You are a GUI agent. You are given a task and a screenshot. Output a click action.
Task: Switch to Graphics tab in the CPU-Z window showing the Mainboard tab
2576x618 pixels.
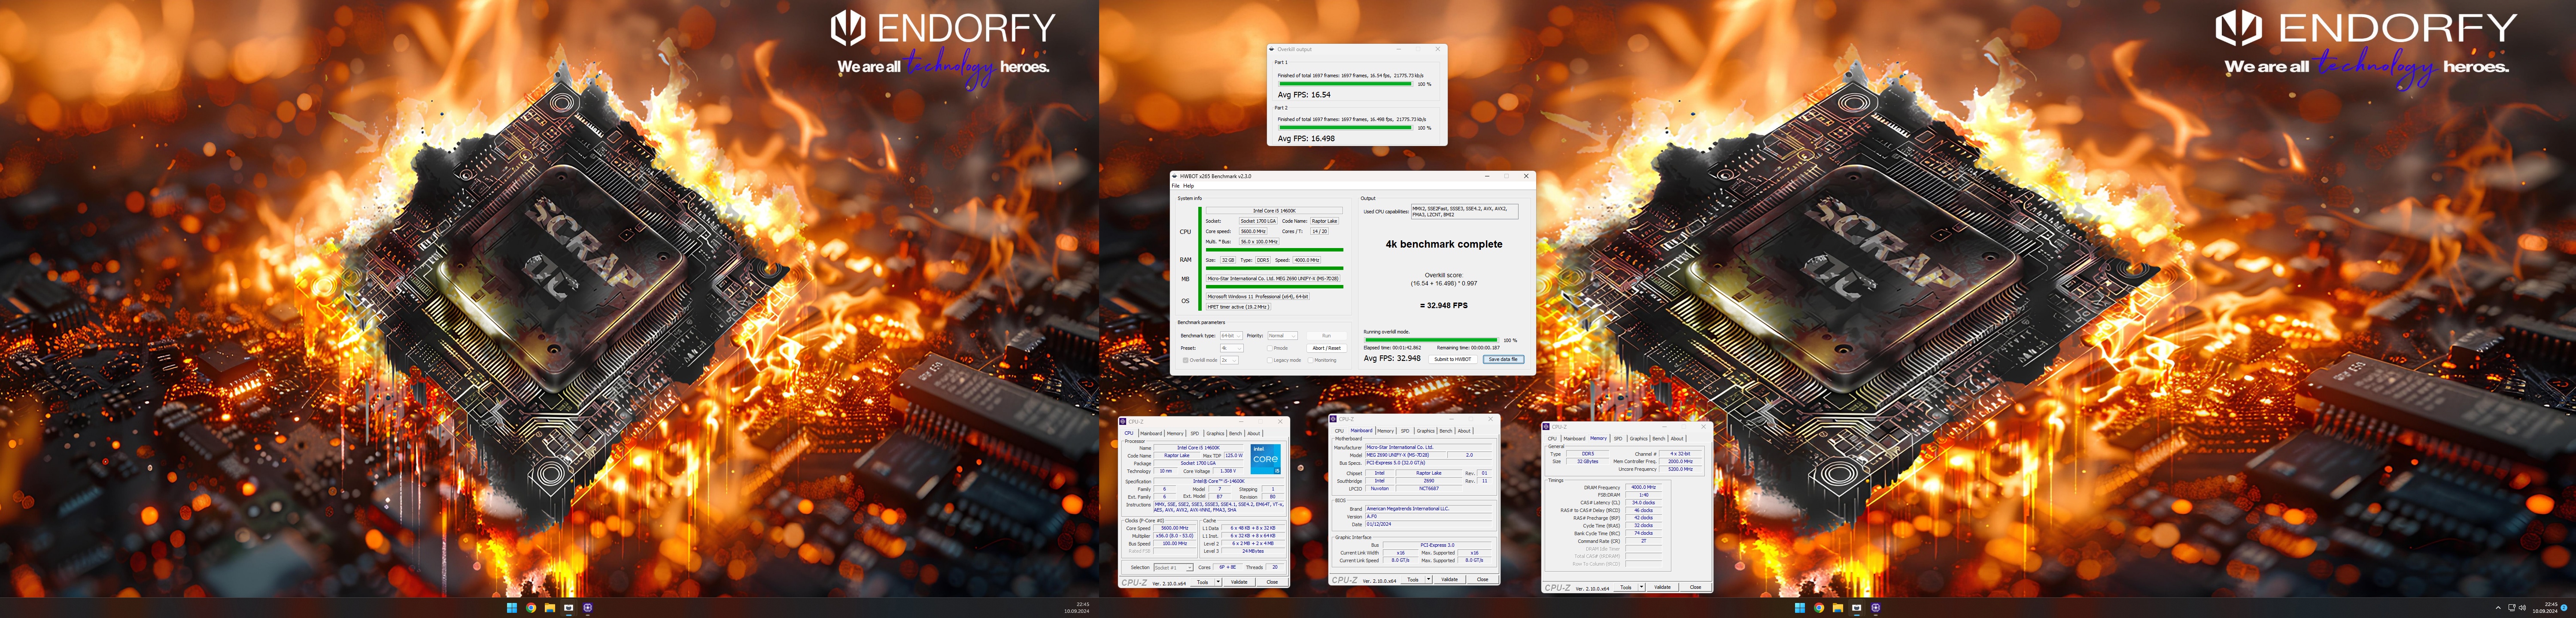pos(1426,431)
